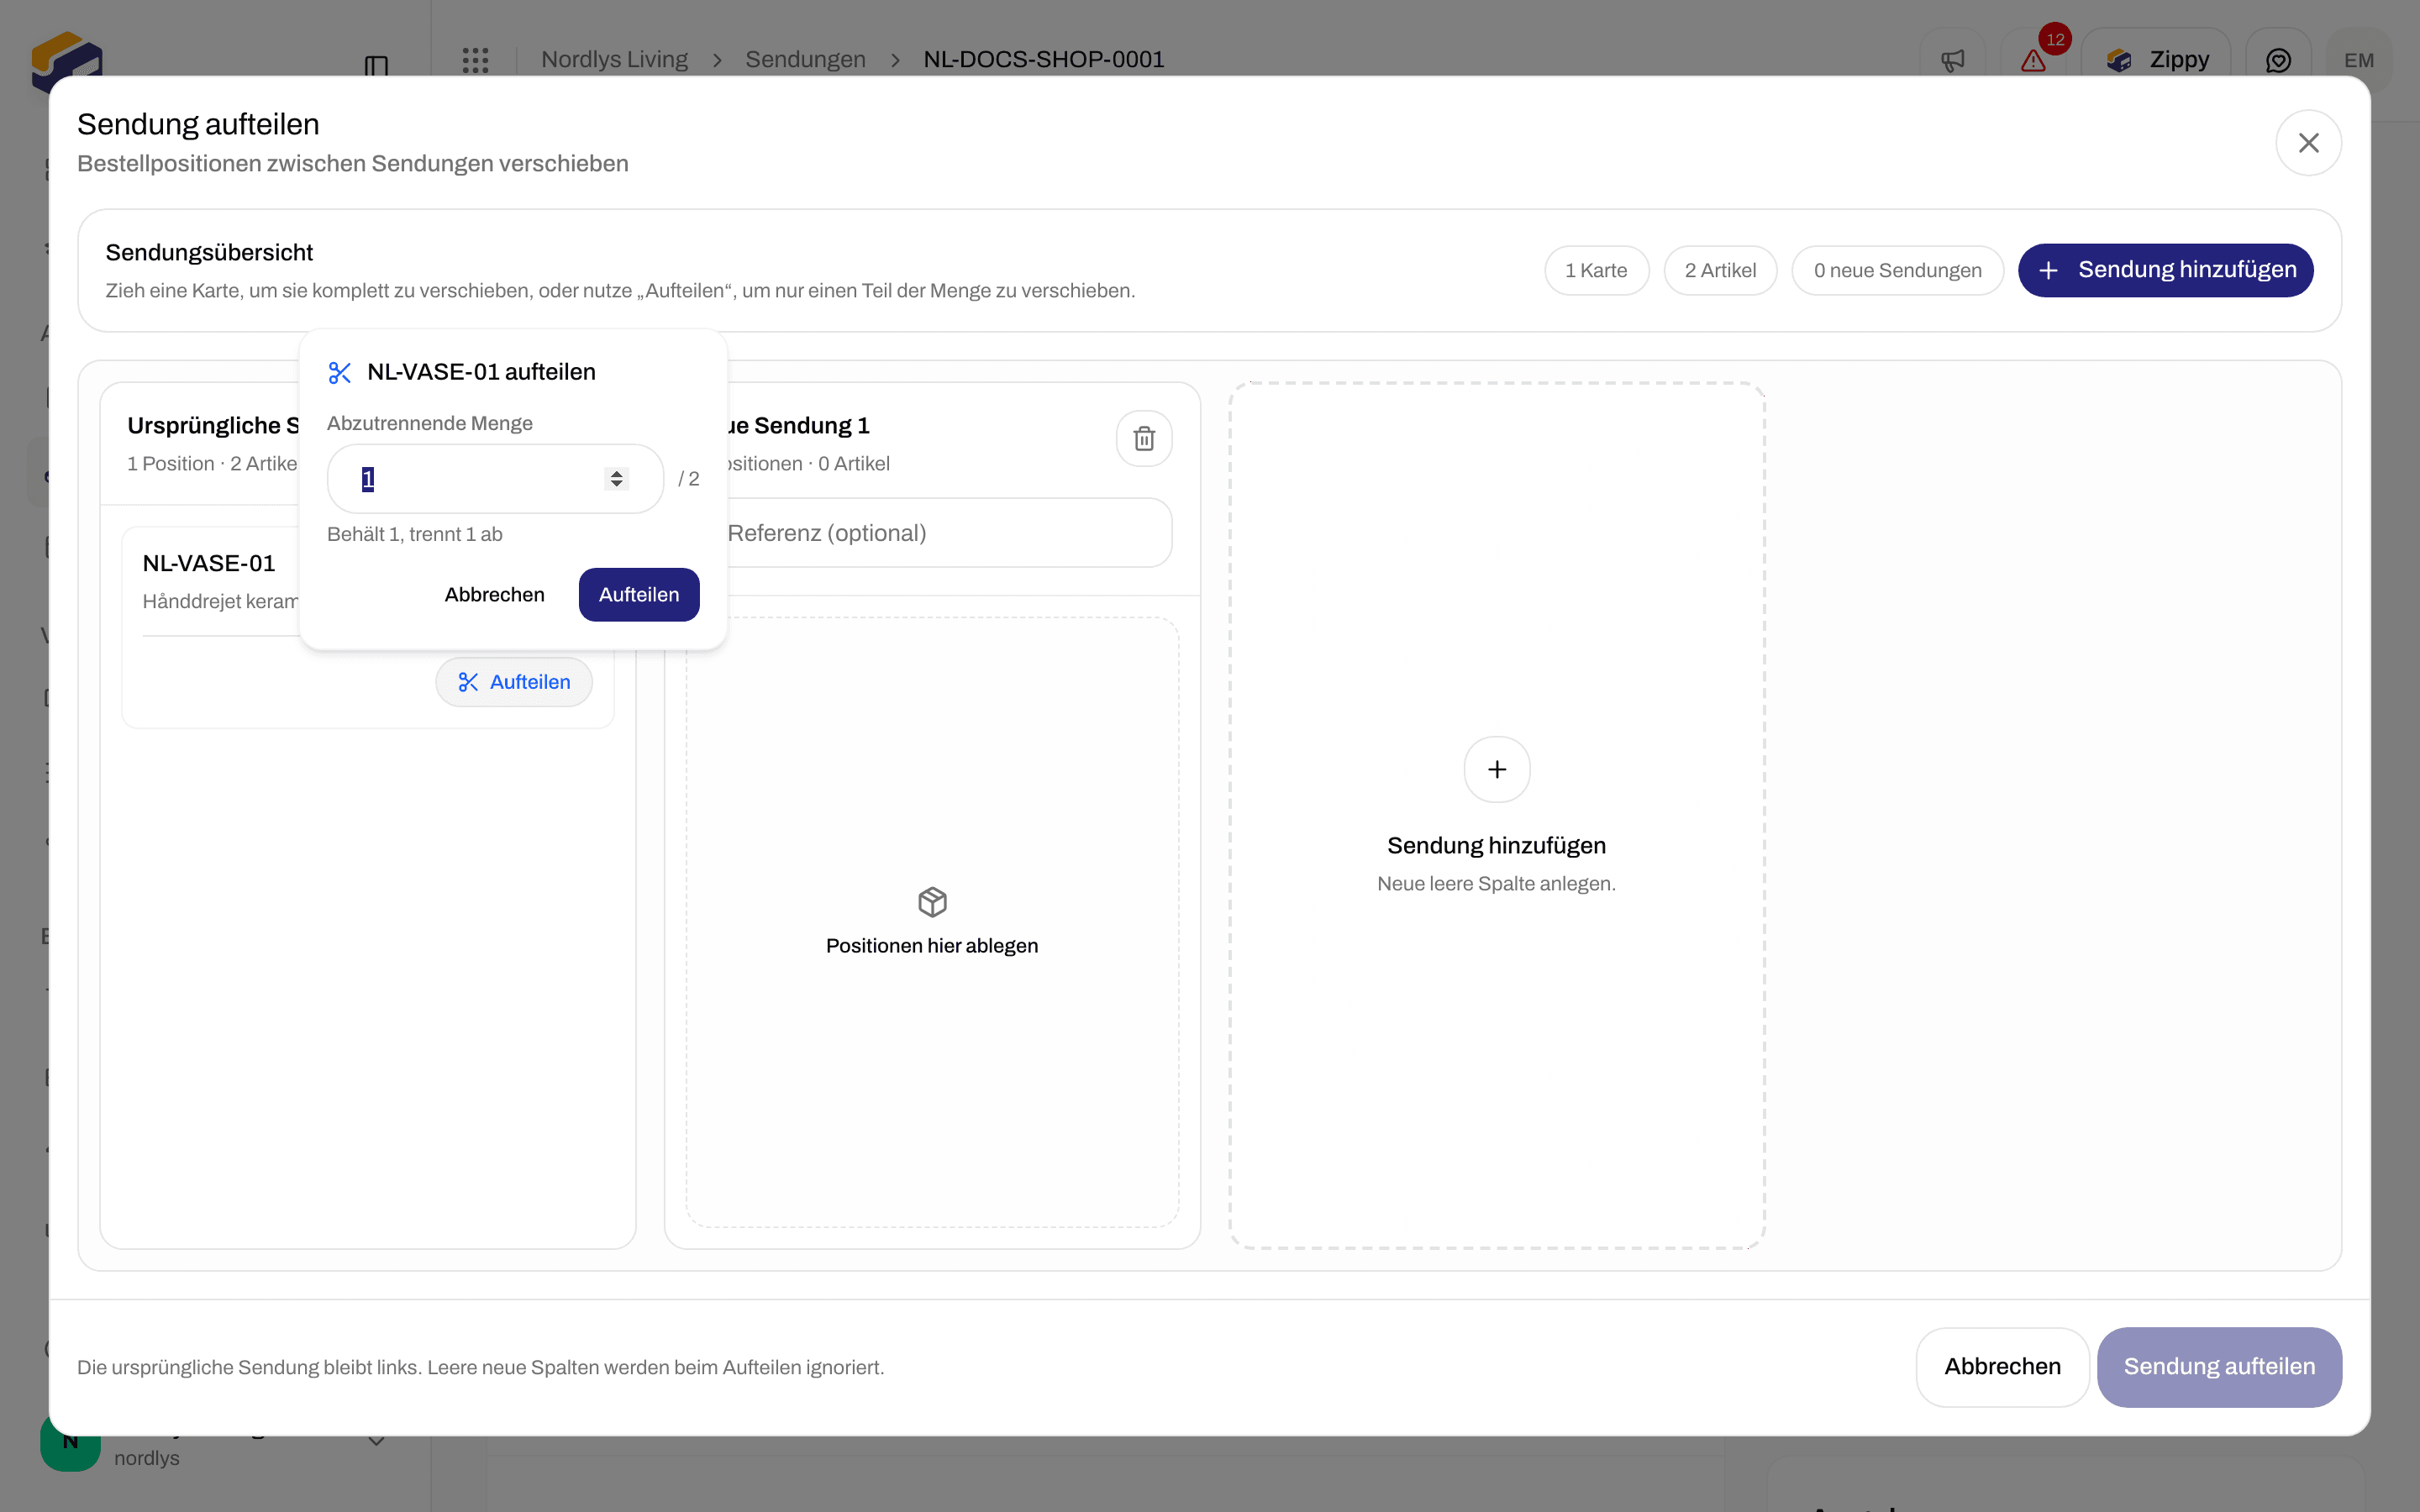Open the alerts icon with the 12 badge

(x=2034, y=60)
